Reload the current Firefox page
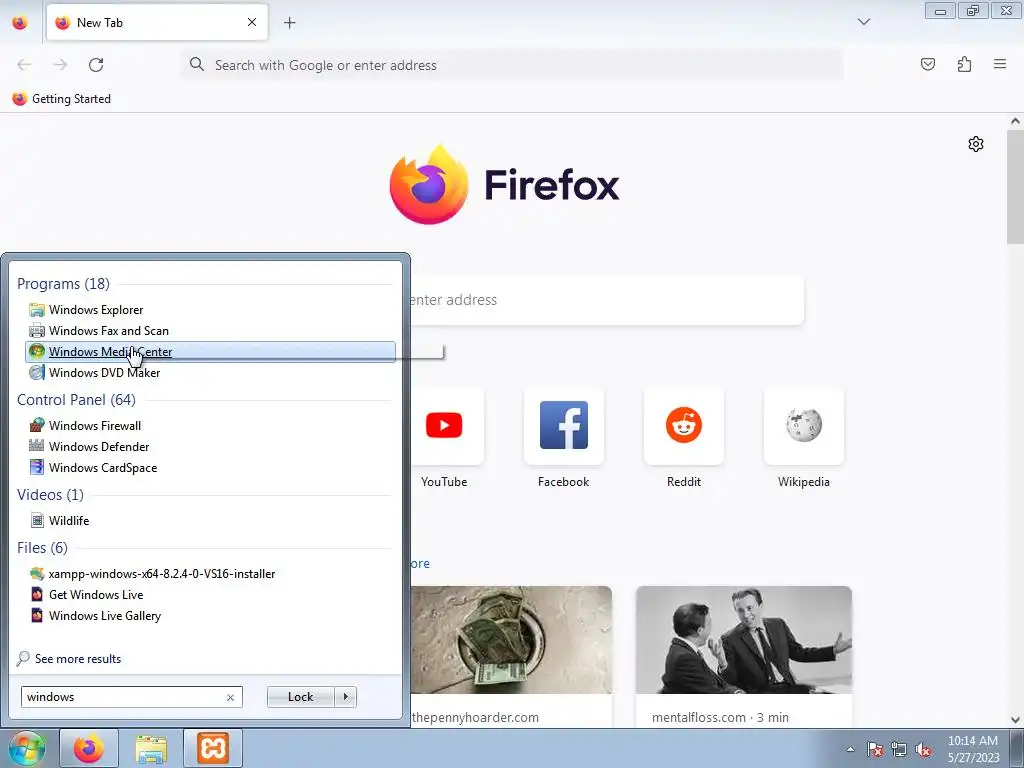1024x768 pixels. (96, 65)
